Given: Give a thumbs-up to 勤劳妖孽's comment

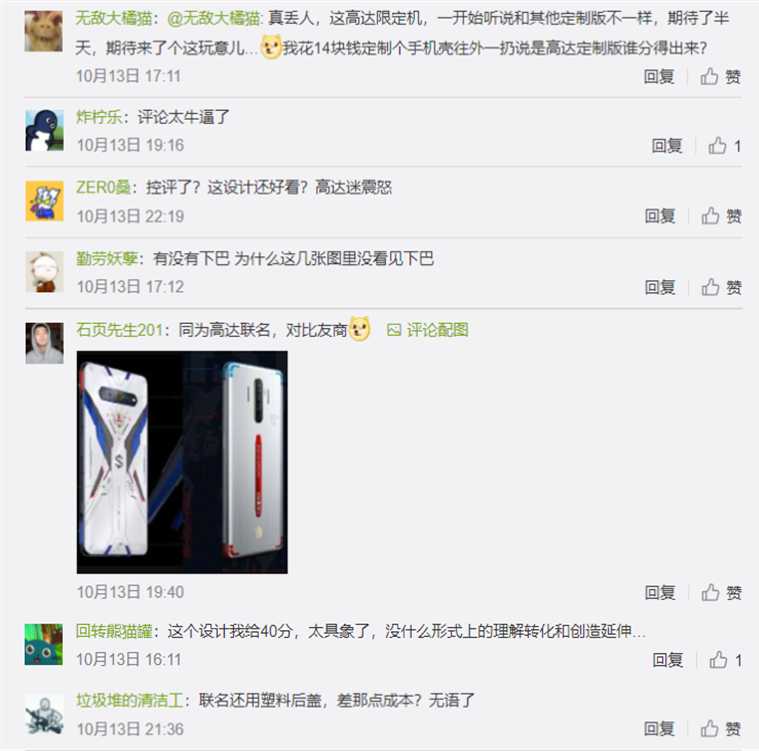Looking at the screenshot, I should click(721, 287).
